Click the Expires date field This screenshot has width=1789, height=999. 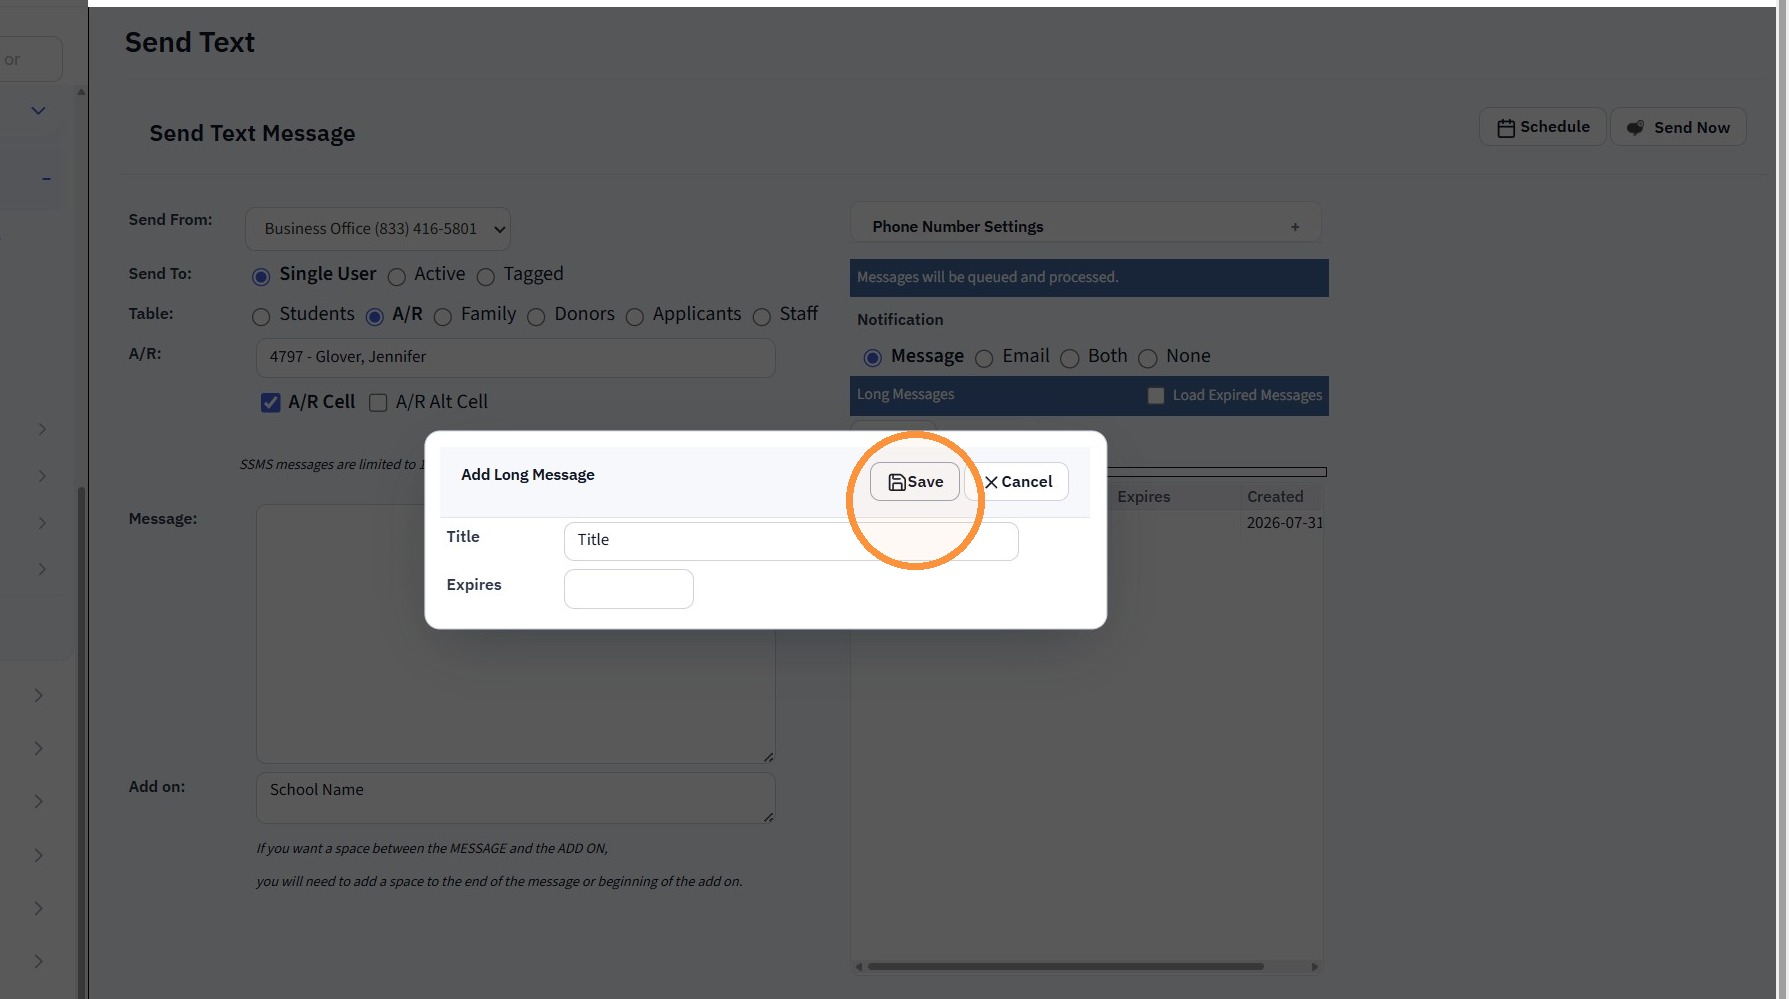pos(629,589)
